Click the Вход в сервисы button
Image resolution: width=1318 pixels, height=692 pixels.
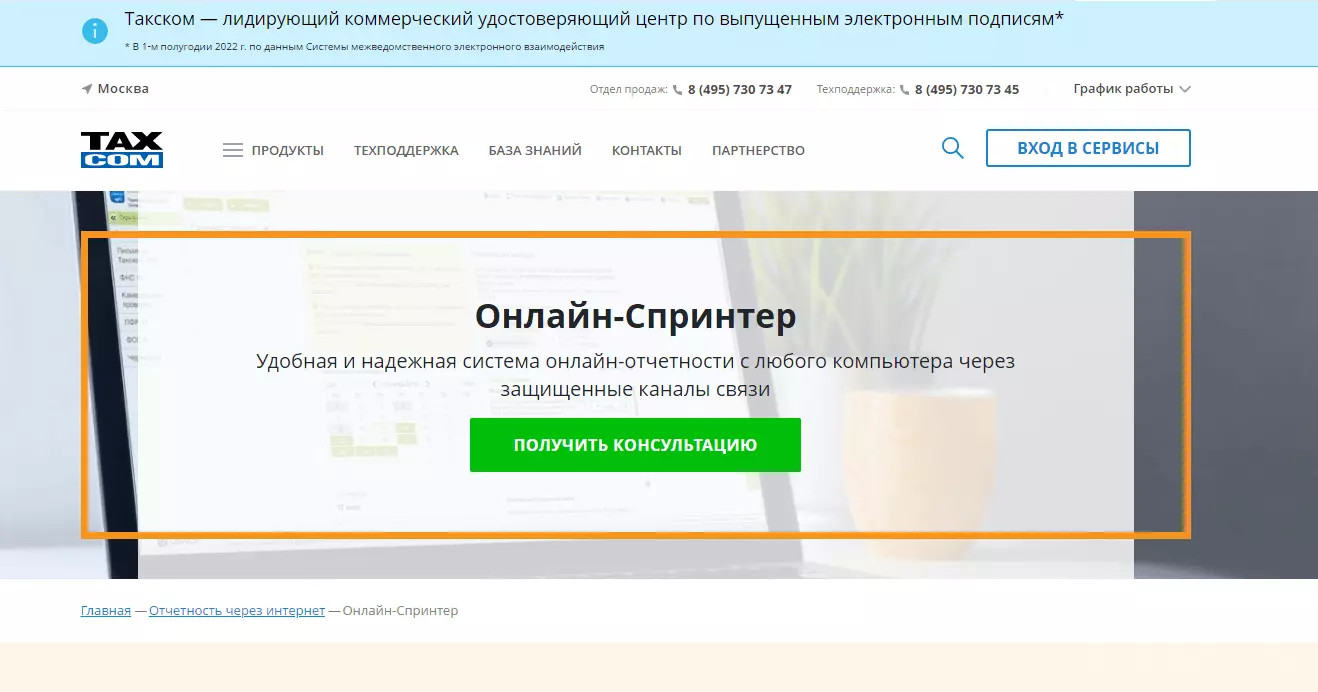click(x=1088, y=148)
